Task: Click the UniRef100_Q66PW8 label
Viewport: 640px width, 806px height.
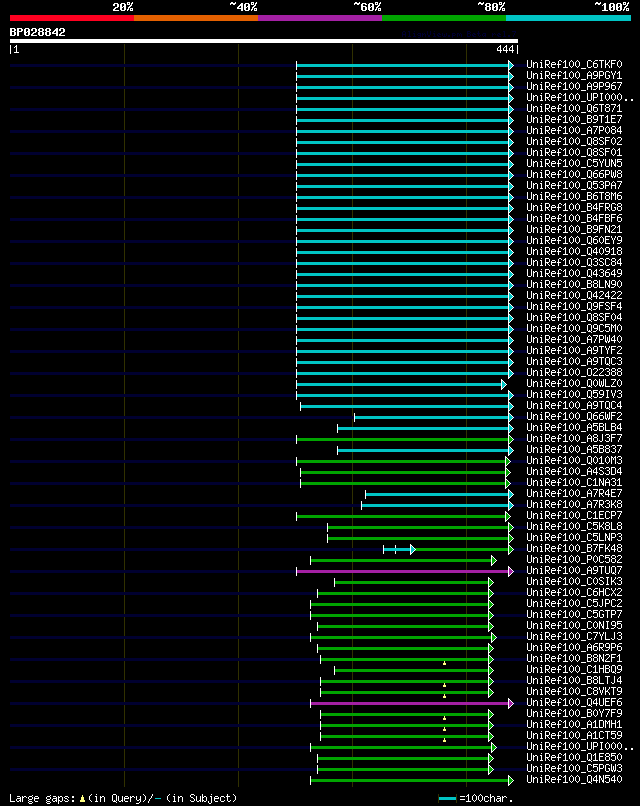Action: [x=574, y=175]
